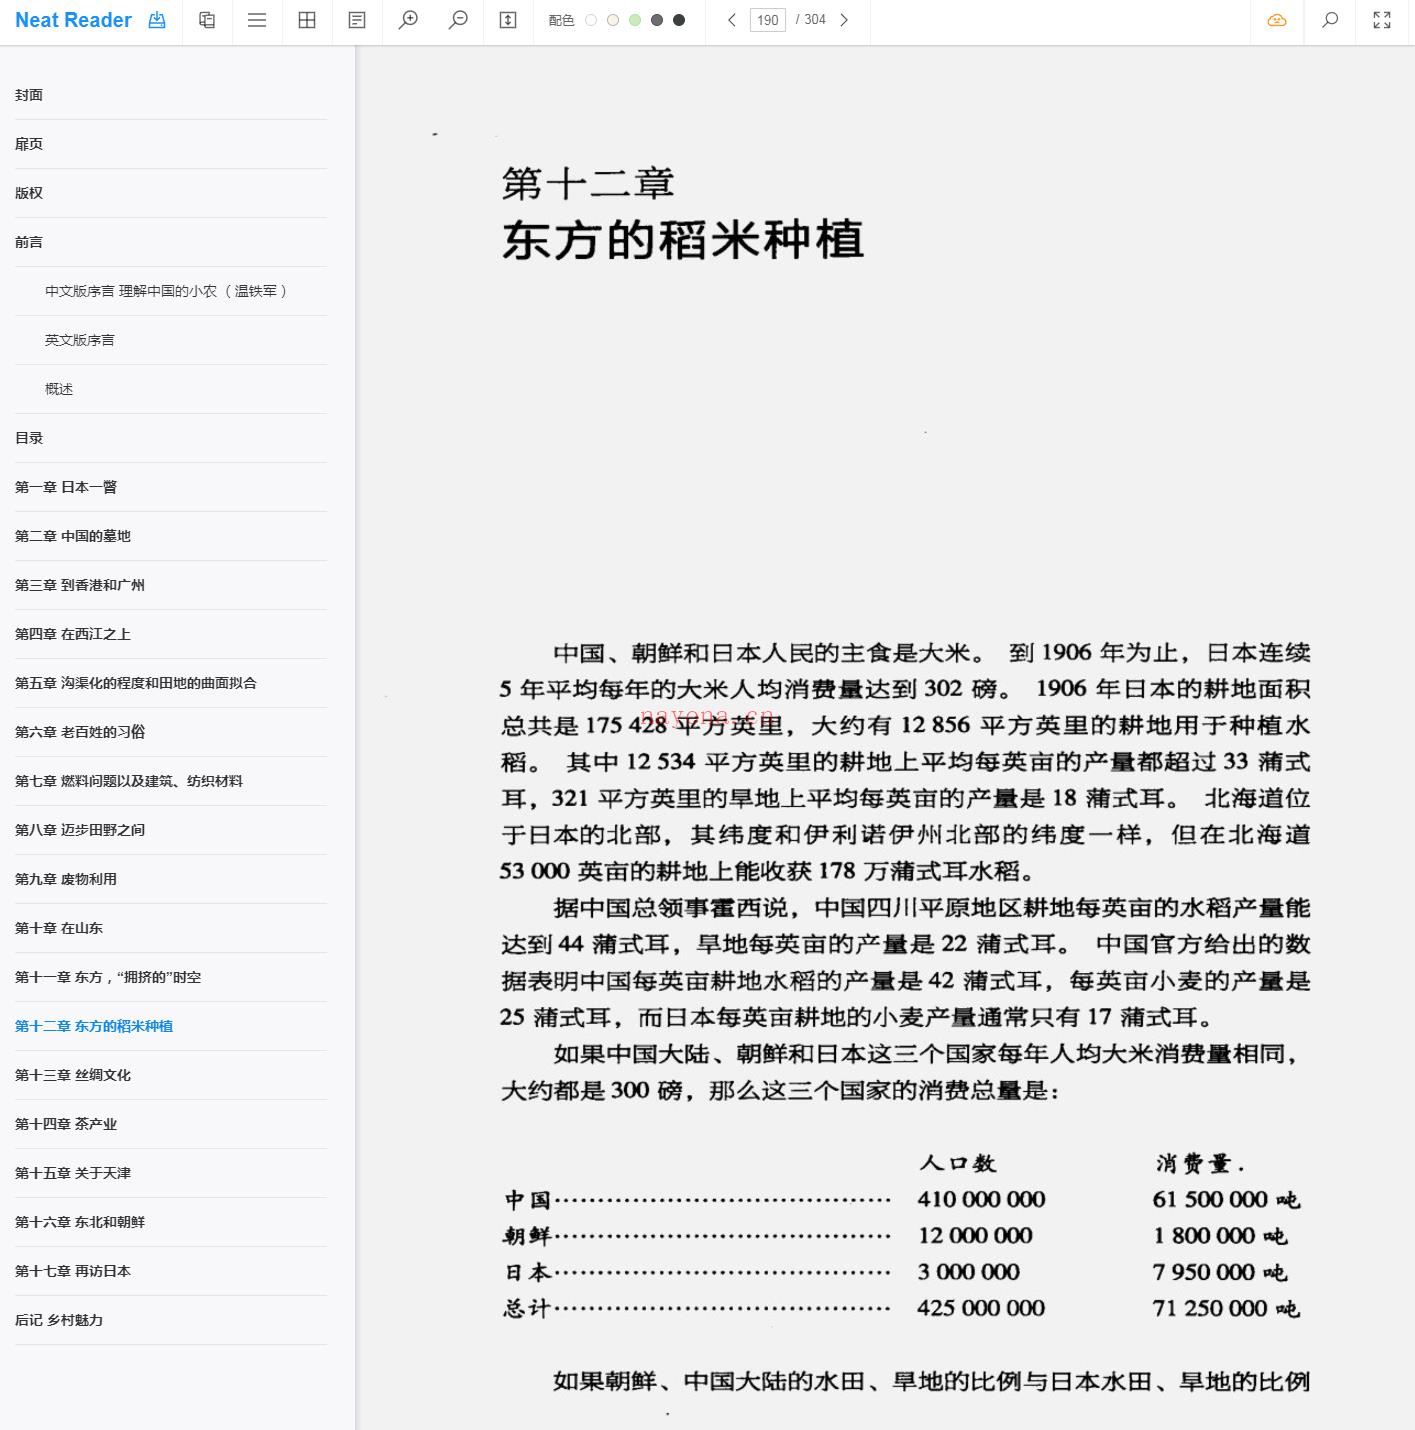The height and width of the screenshot is (1430, 1415).
Task: Click the 朝鲜 row label in table
Action: coord(527,1236)
